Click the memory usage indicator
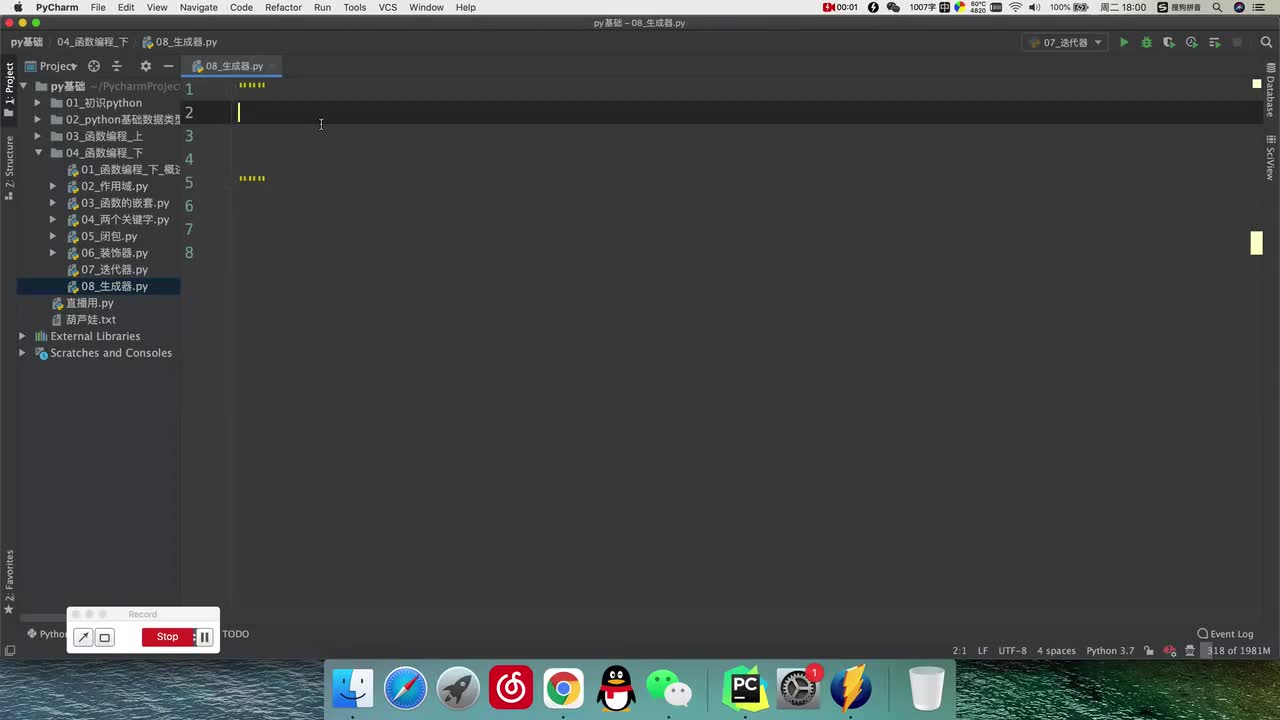The width and height of the screenshot is (1280, 720). [1238, 651]
